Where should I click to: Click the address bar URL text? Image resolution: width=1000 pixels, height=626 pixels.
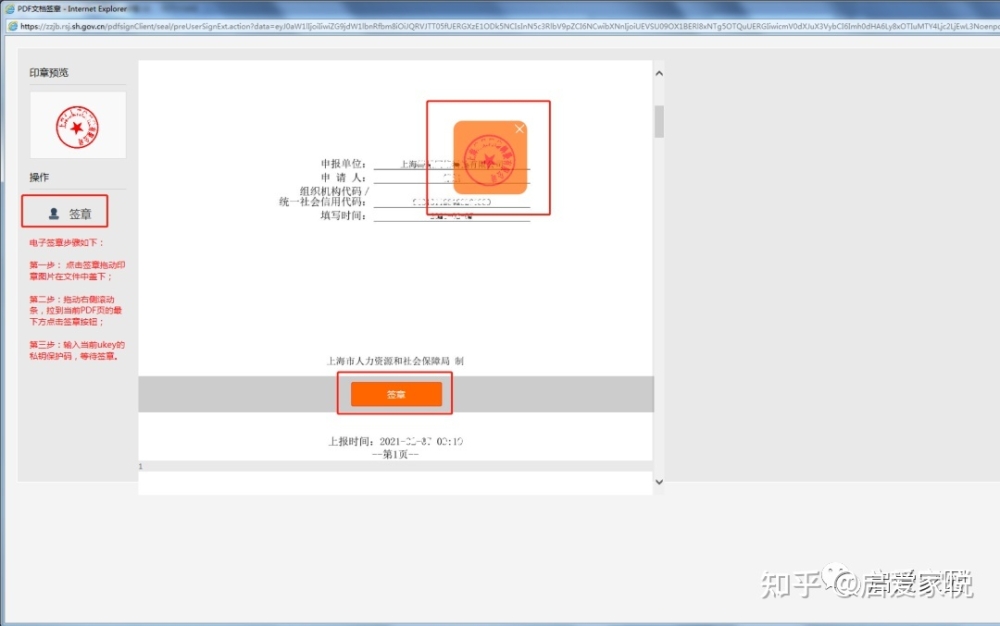509,26
